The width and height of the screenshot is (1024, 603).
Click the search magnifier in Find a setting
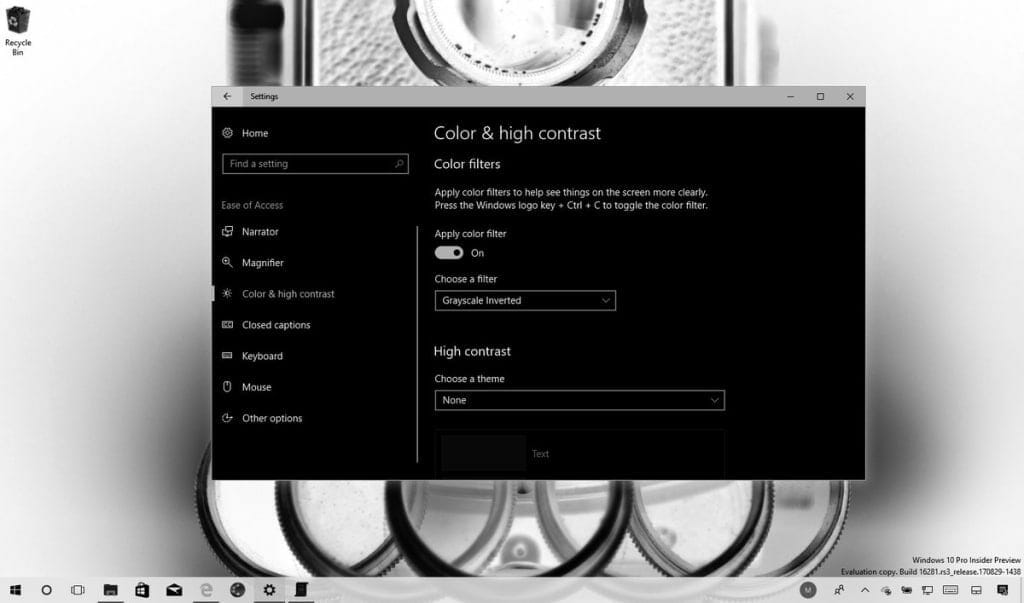tap(399, 164)
